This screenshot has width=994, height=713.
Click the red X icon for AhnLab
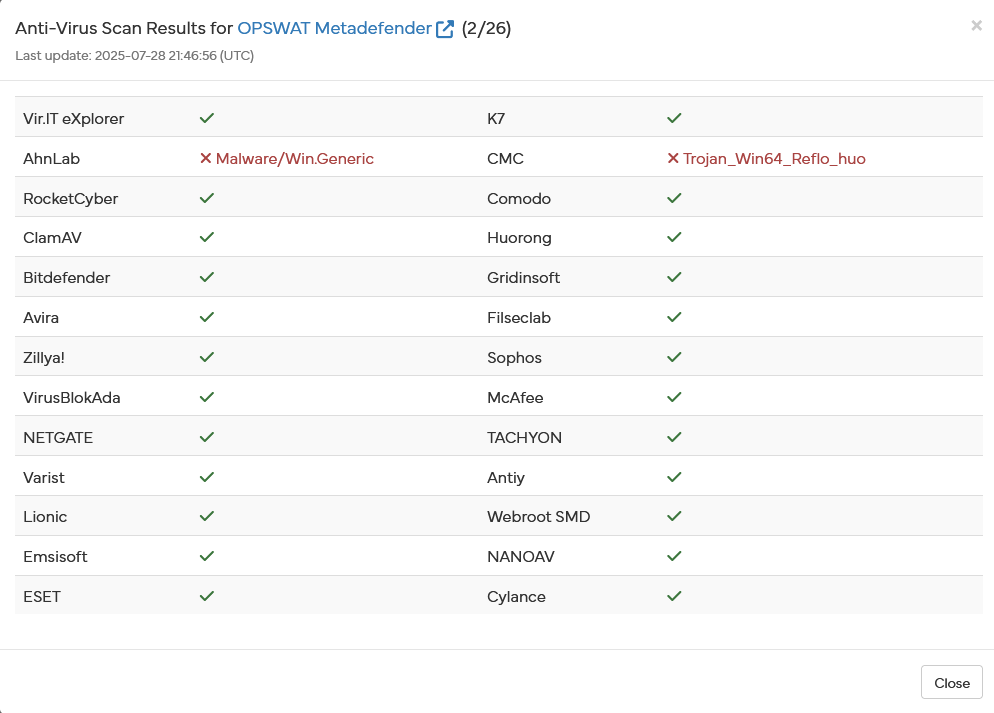(206, 158)
